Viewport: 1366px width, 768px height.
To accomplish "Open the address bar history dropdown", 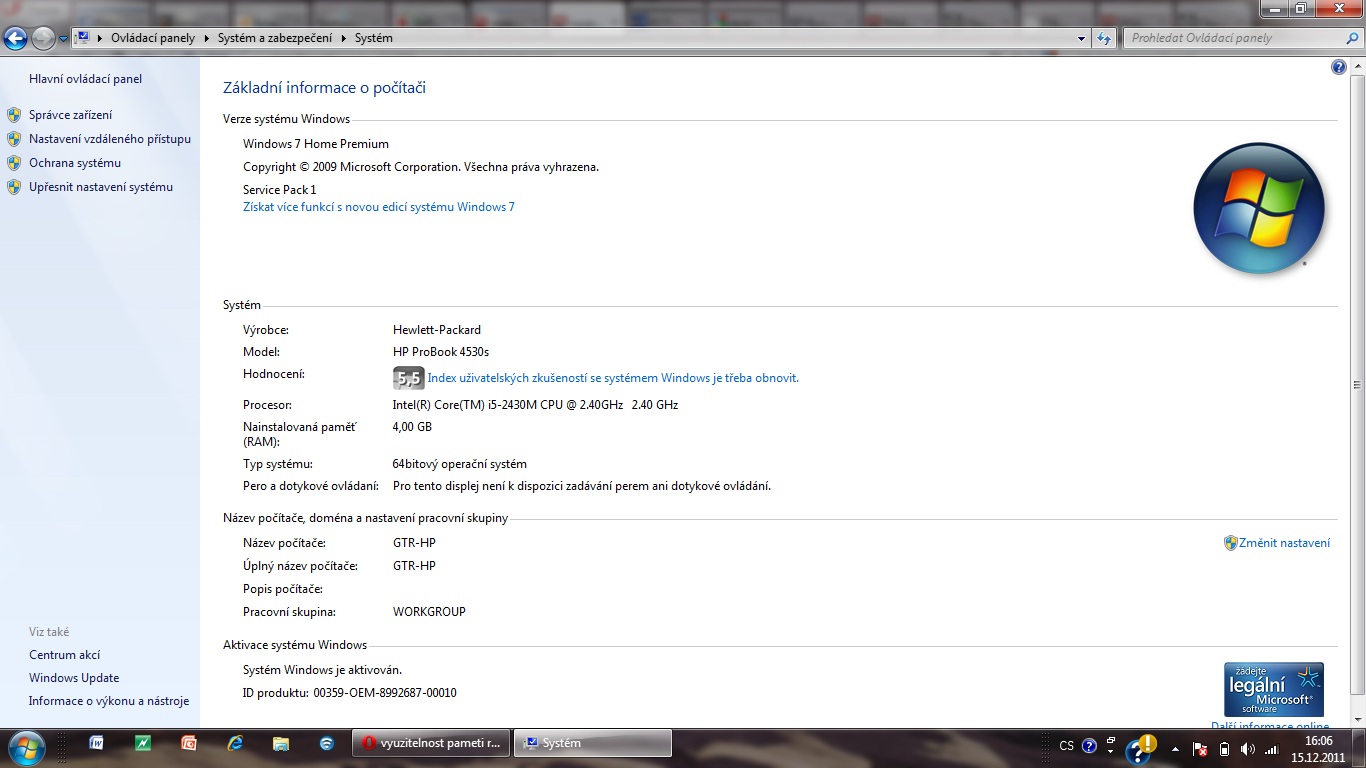I will 1081,38.
